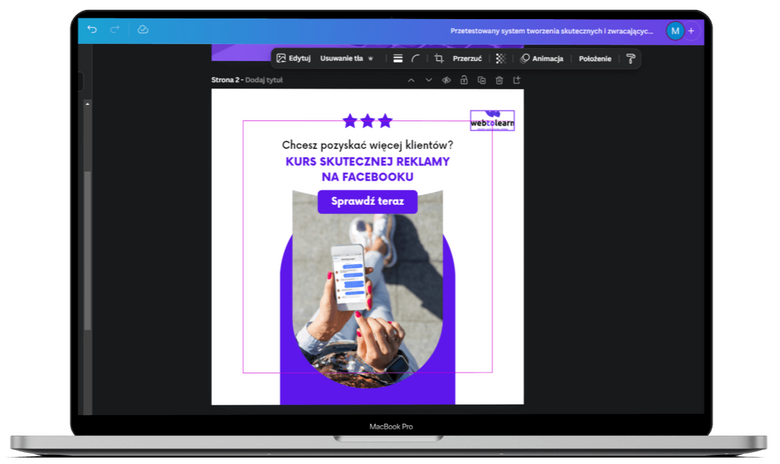
Task: Click the Przerzuć button
Action: tap(467, 59)
